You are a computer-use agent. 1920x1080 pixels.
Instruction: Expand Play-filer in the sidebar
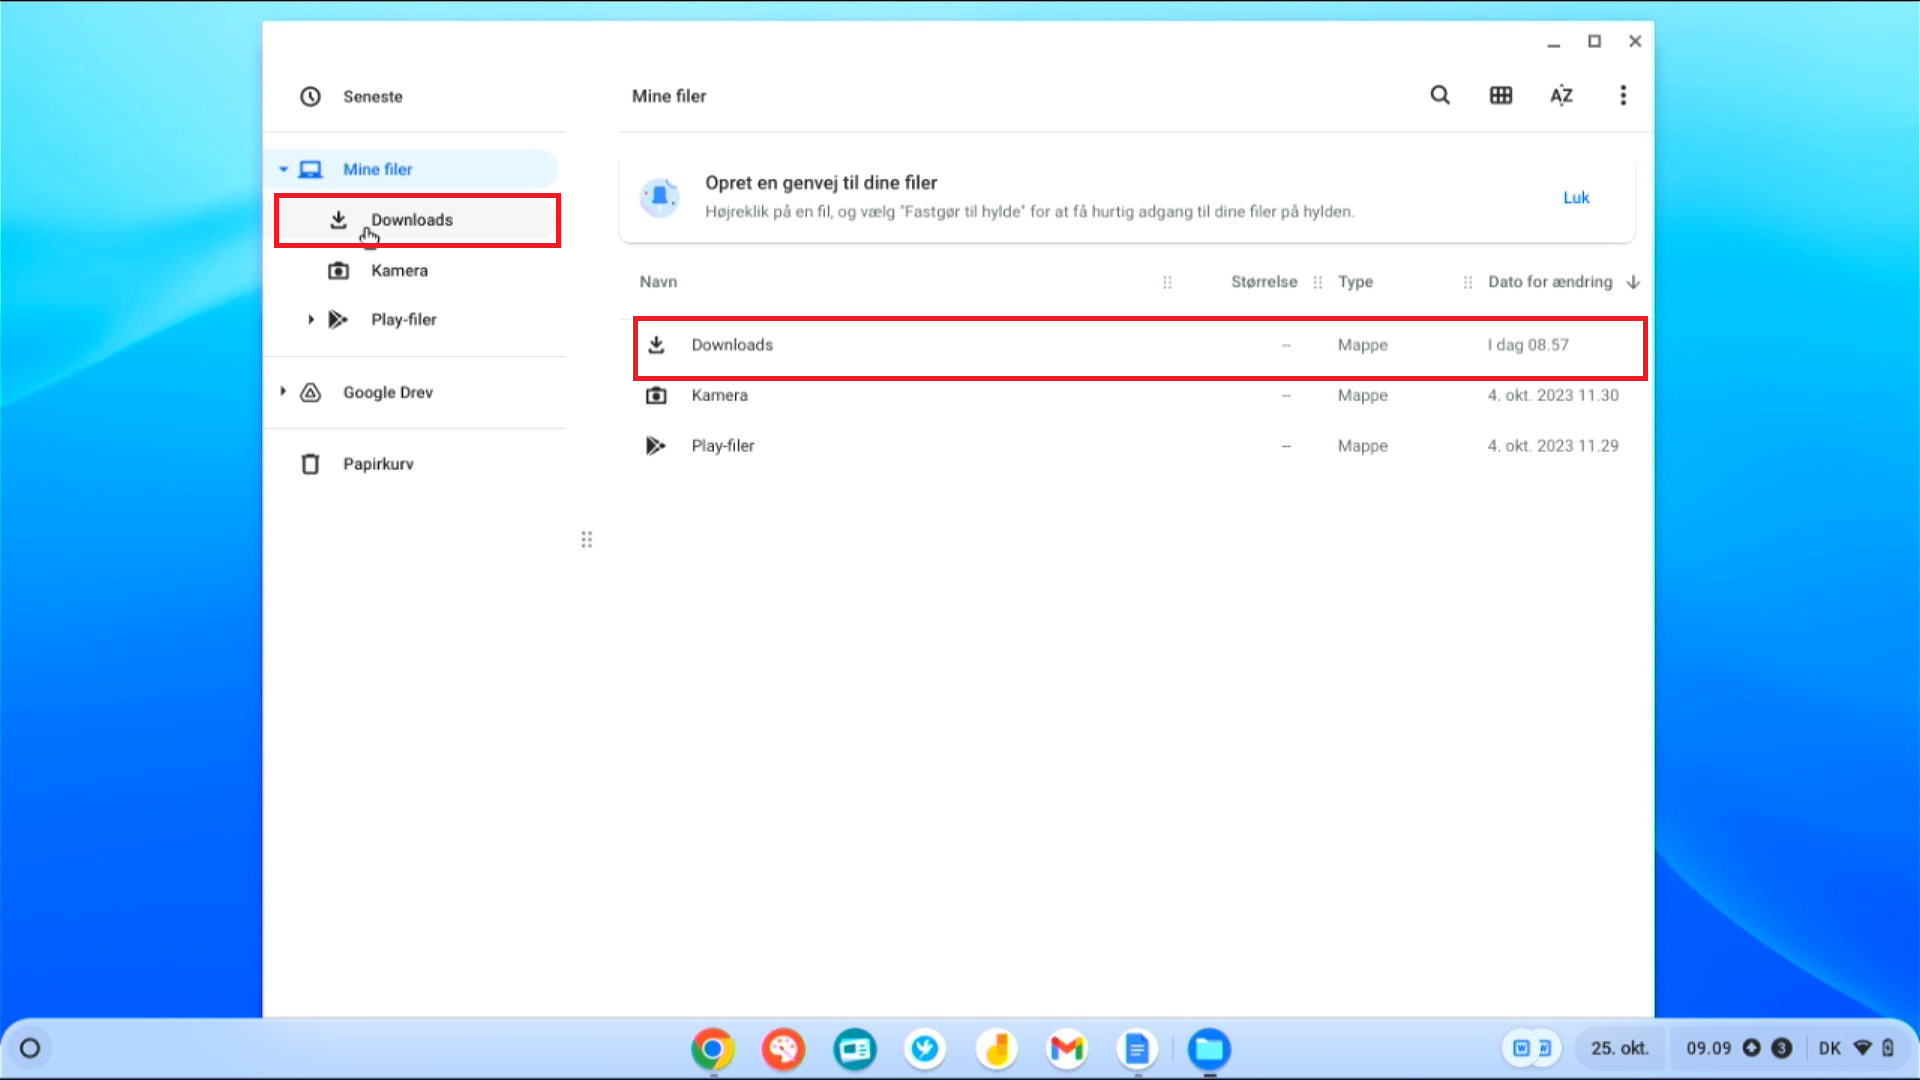pos(311,319)
